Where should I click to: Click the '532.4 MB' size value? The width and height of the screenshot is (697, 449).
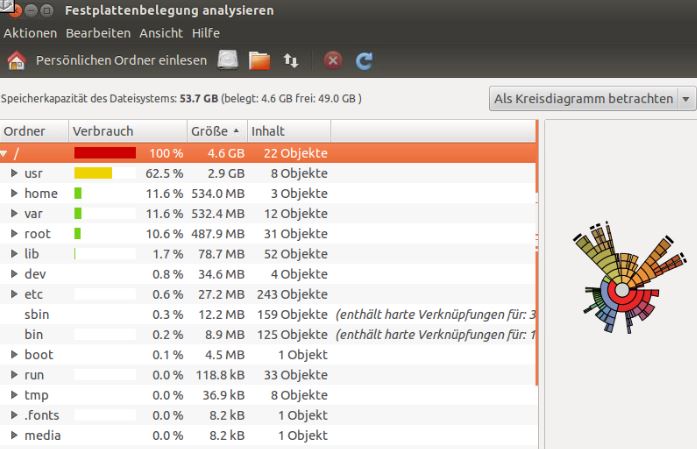click(218, 214)
